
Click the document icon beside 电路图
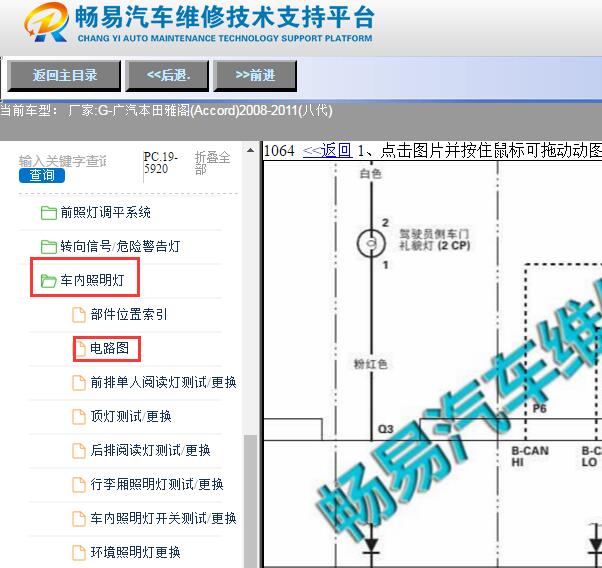(x=80, y=349)
